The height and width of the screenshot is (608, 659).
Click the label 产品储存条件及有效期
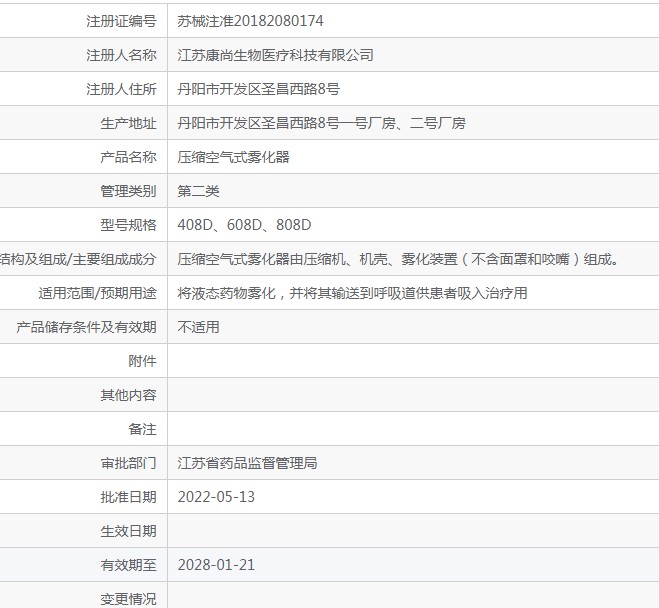coord(86,327)
